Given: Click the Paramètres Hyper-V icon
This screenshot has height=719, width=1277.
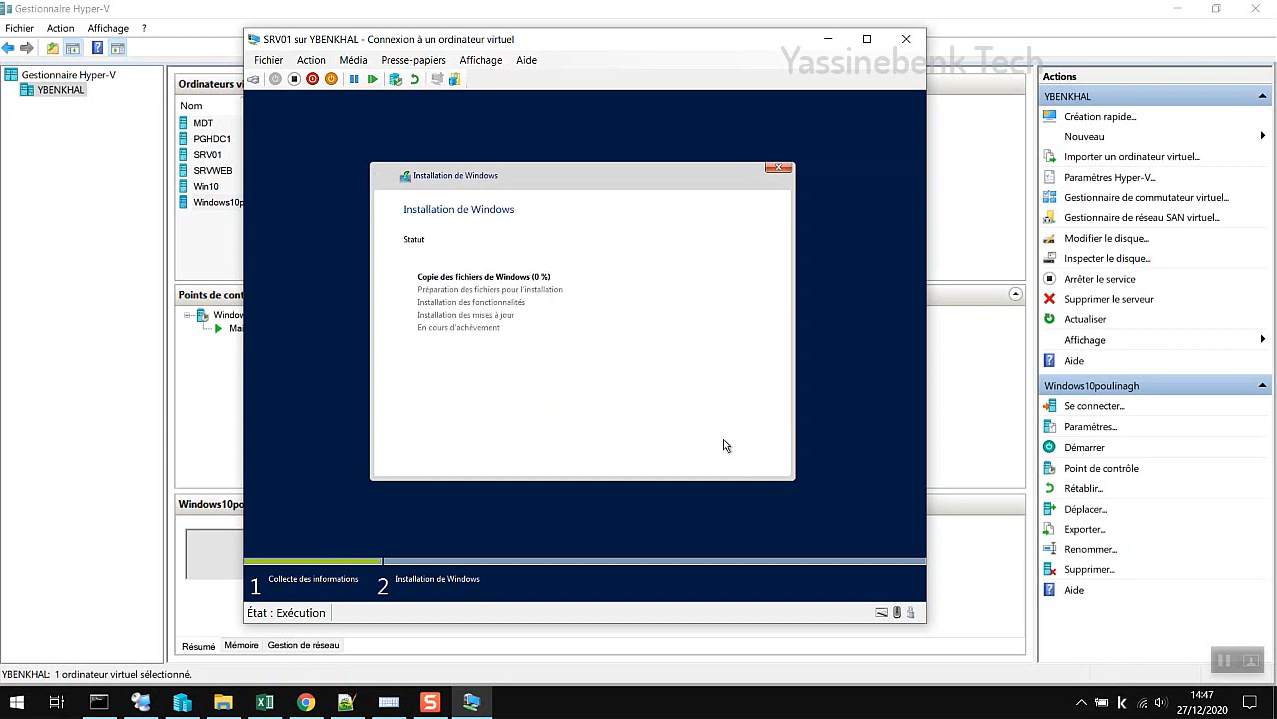Looking at the screenshot, I should tap(1049, 177).
